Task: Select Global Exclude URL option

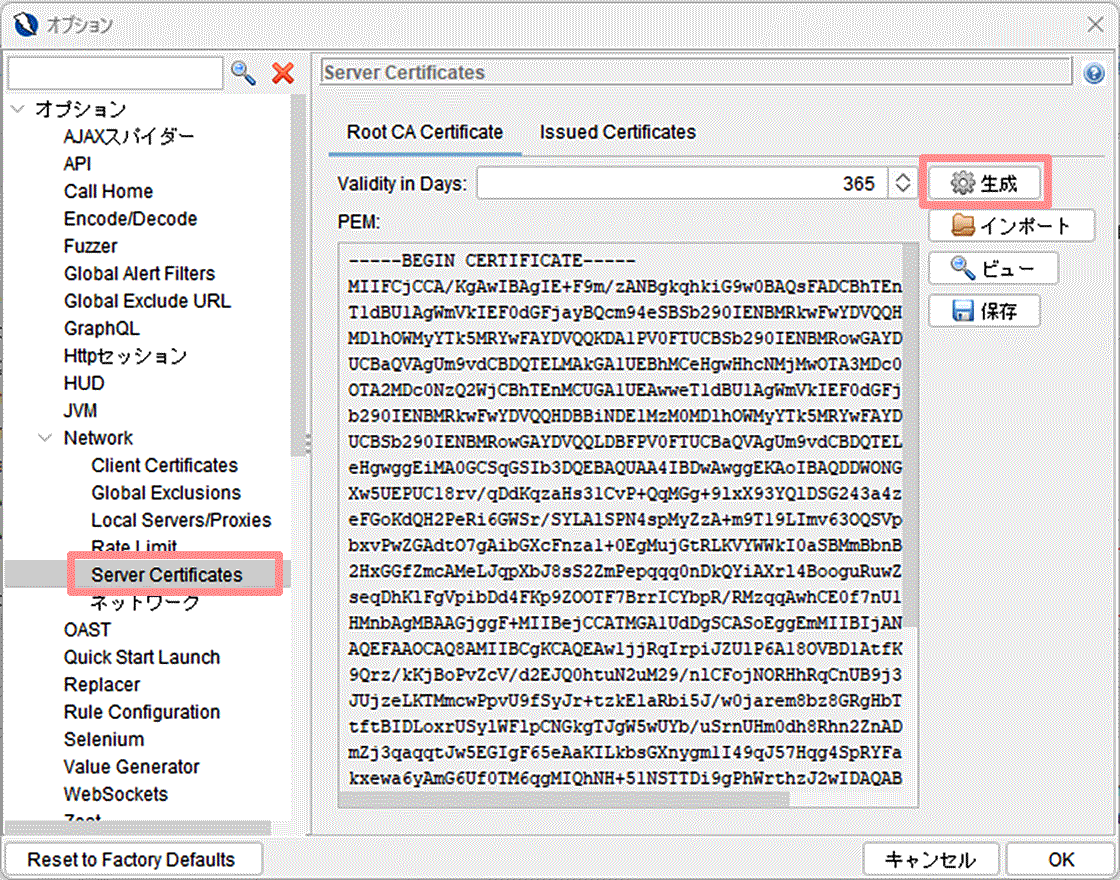Action: 147,301
